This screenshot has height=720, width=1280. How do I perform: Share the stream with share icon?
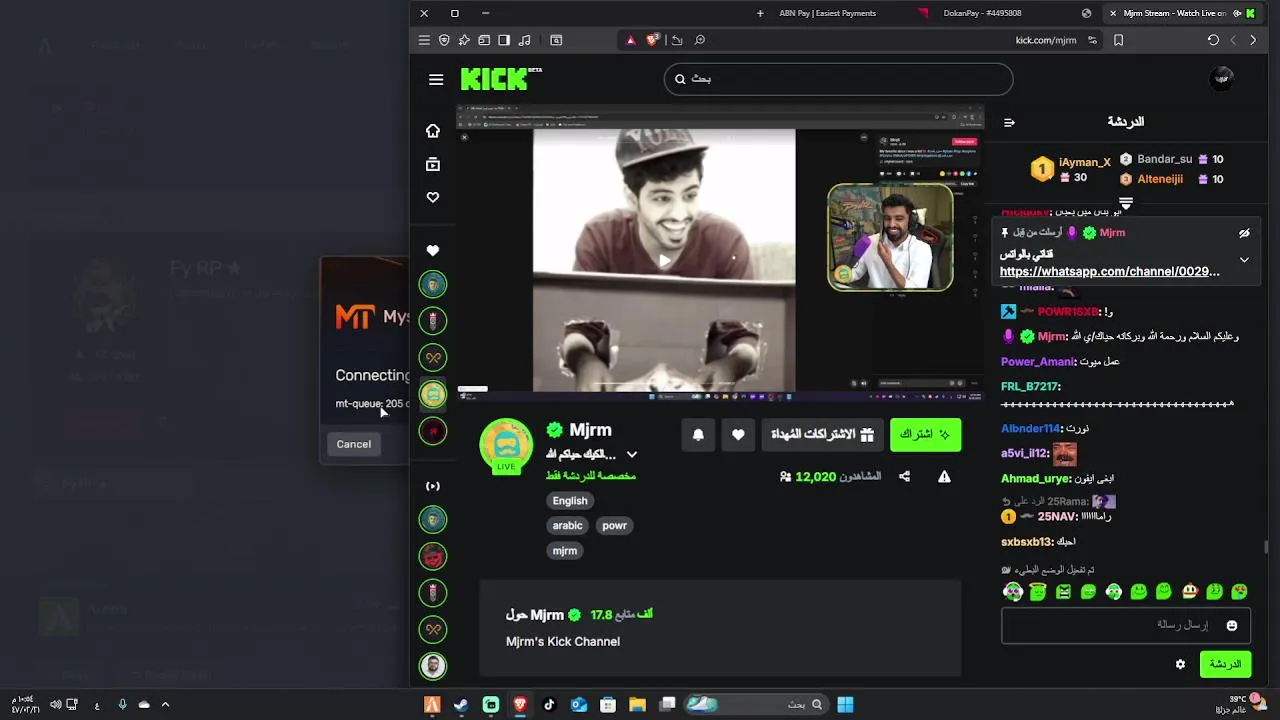pos(904,477)
